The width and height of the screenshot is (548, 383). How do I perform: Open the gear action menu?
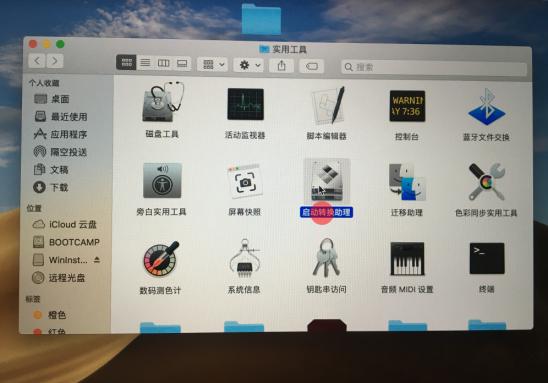248,65
